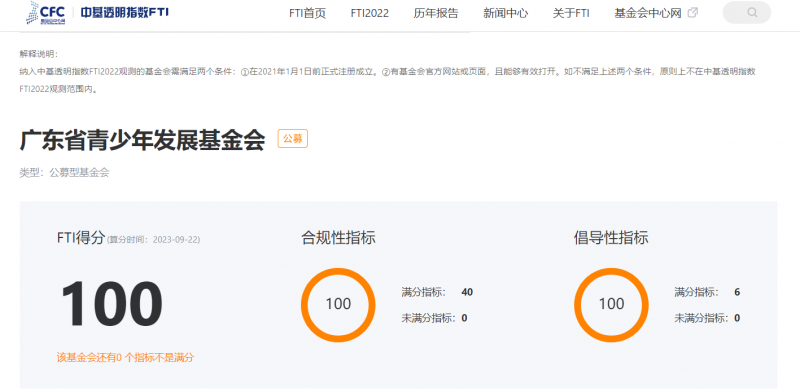Click the 倡导性指标 heading
This screenshot has height=392, width=800.
[x=611, y=237]
